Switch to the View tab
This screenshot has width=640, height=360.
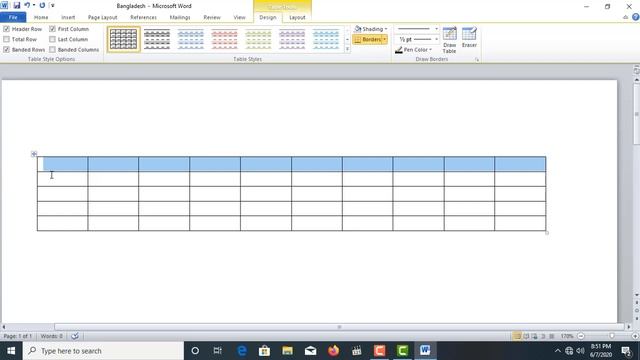point(239,18)
